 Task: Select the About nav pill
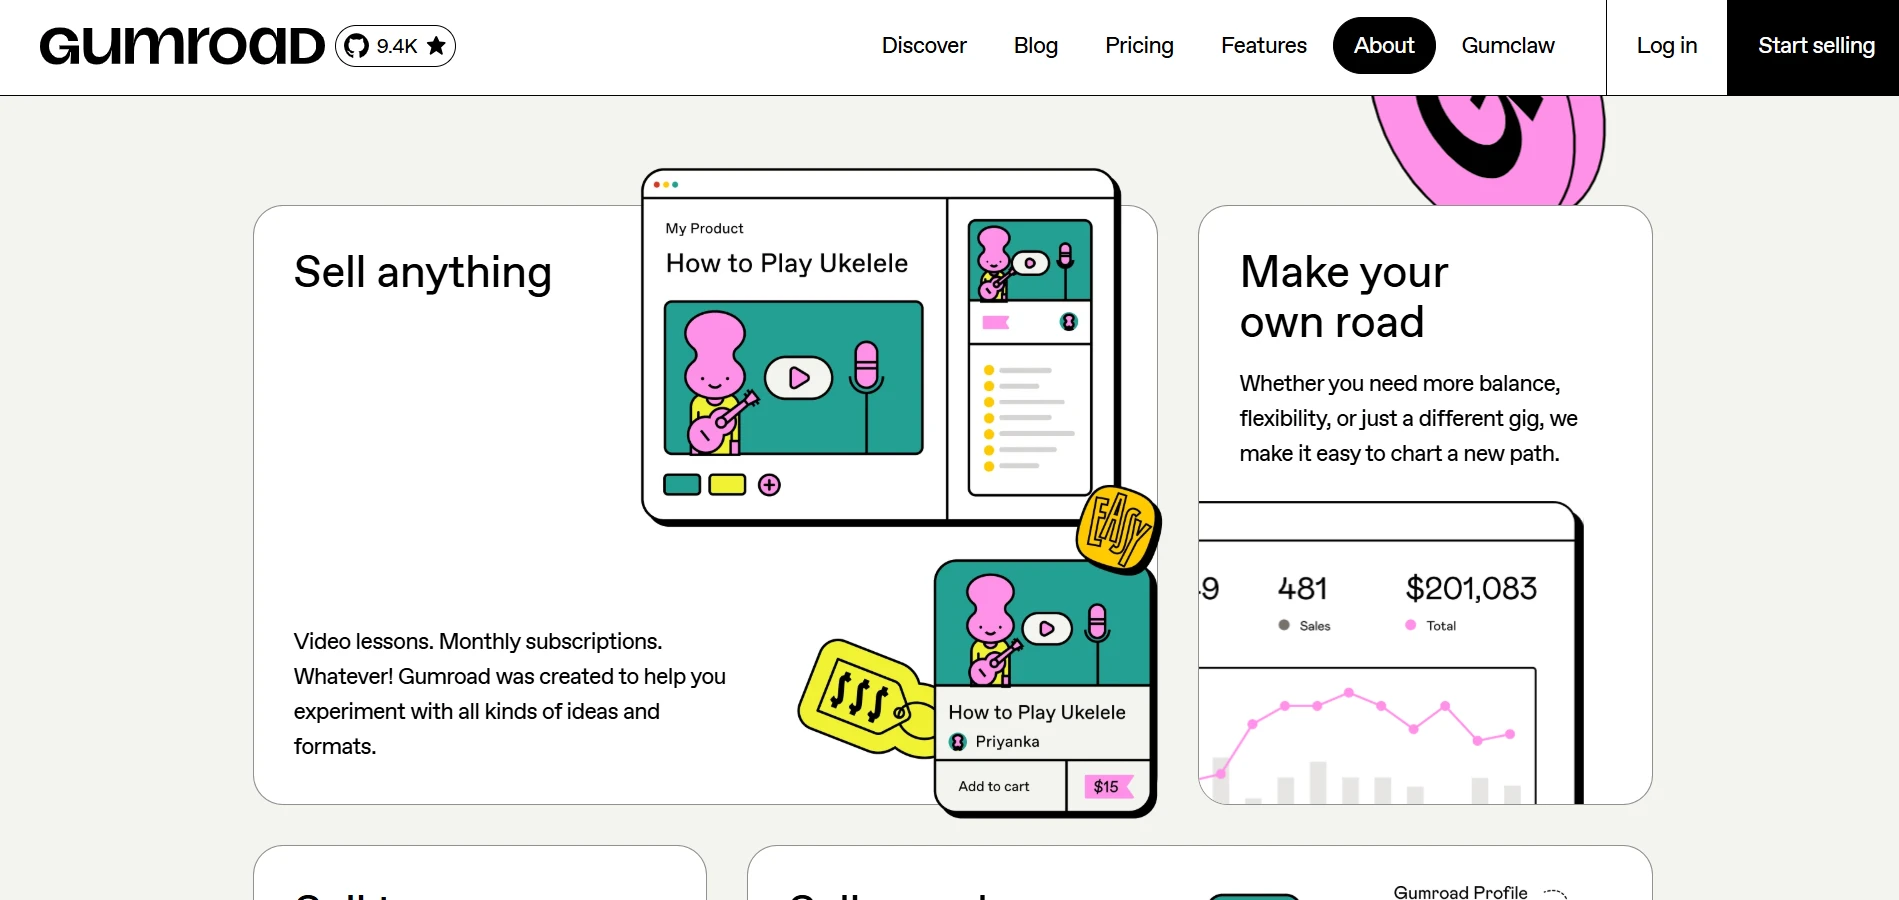(1384, 46)
